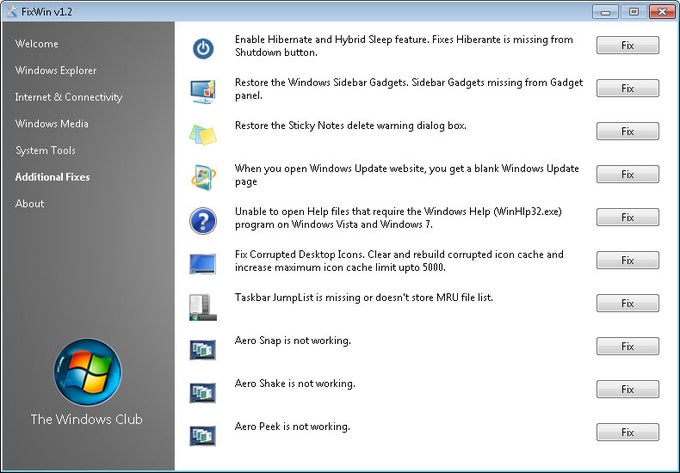Click the Hibernate power icon

coord(203,49)
